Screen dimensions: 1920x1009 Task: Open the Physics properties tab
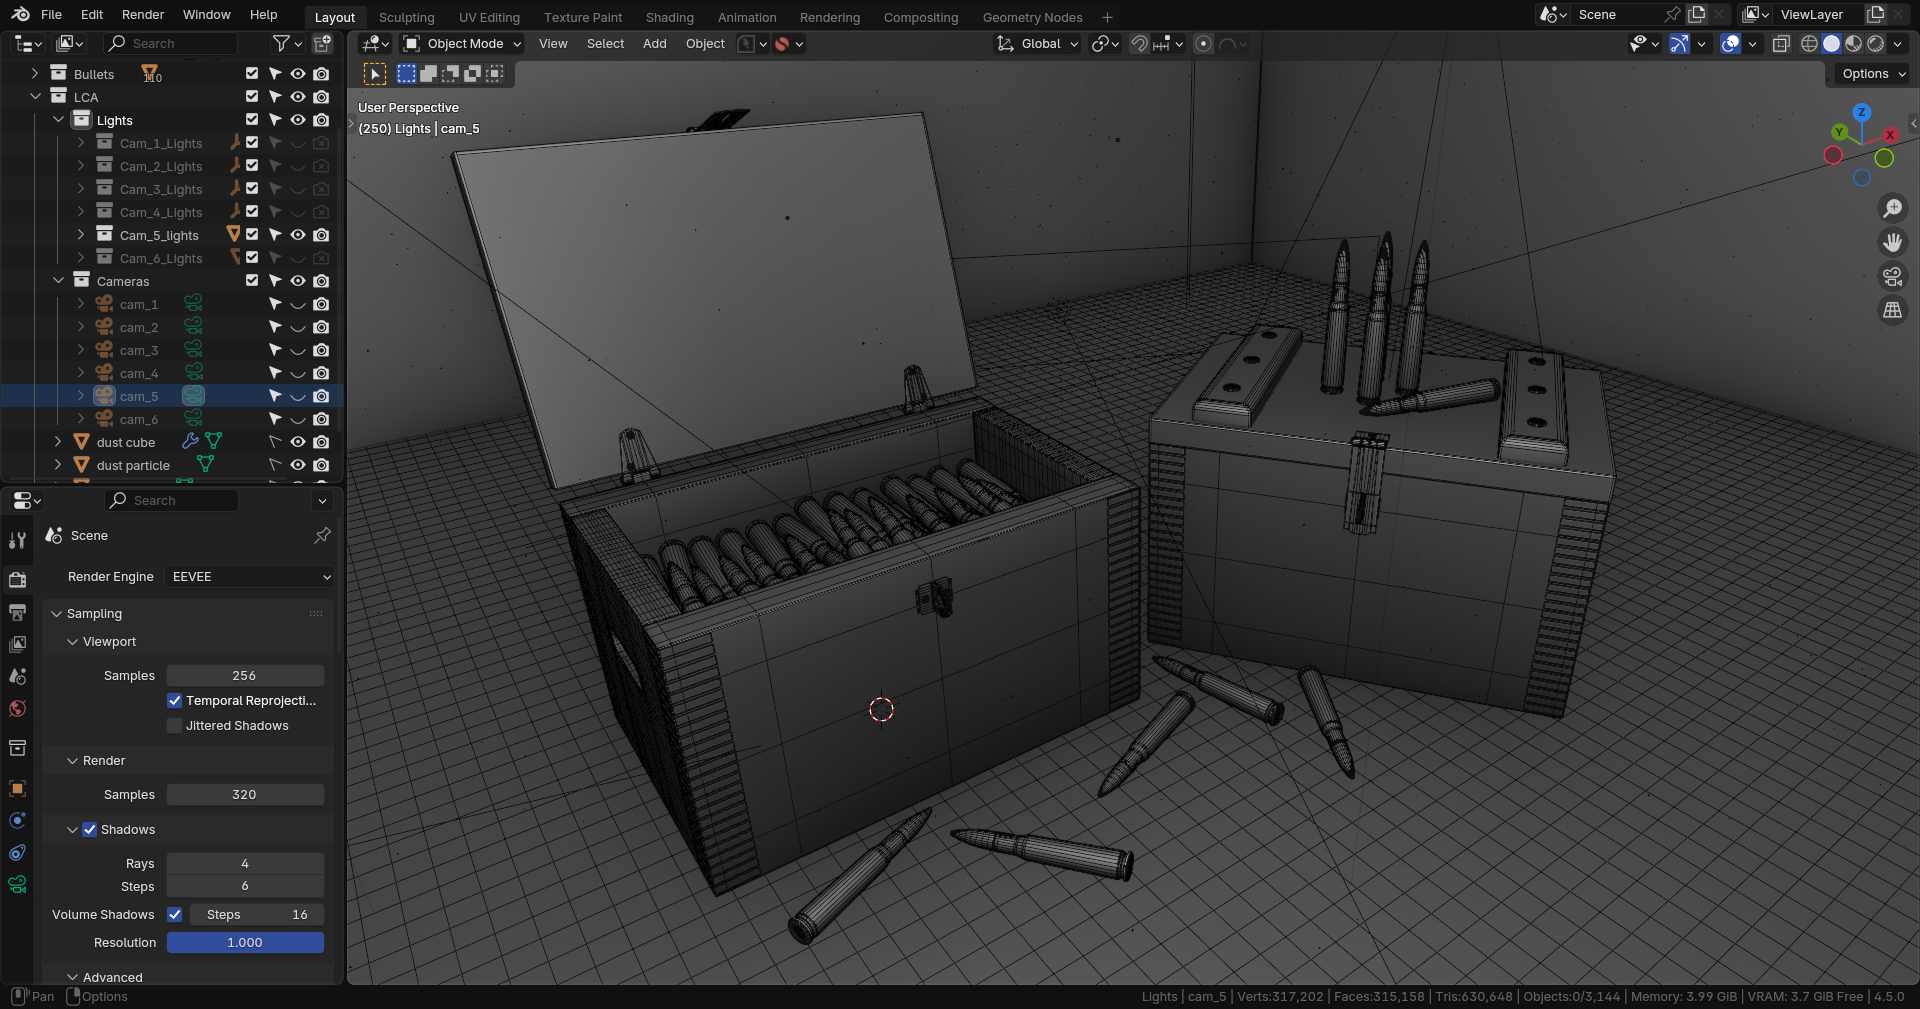[17, 821]
